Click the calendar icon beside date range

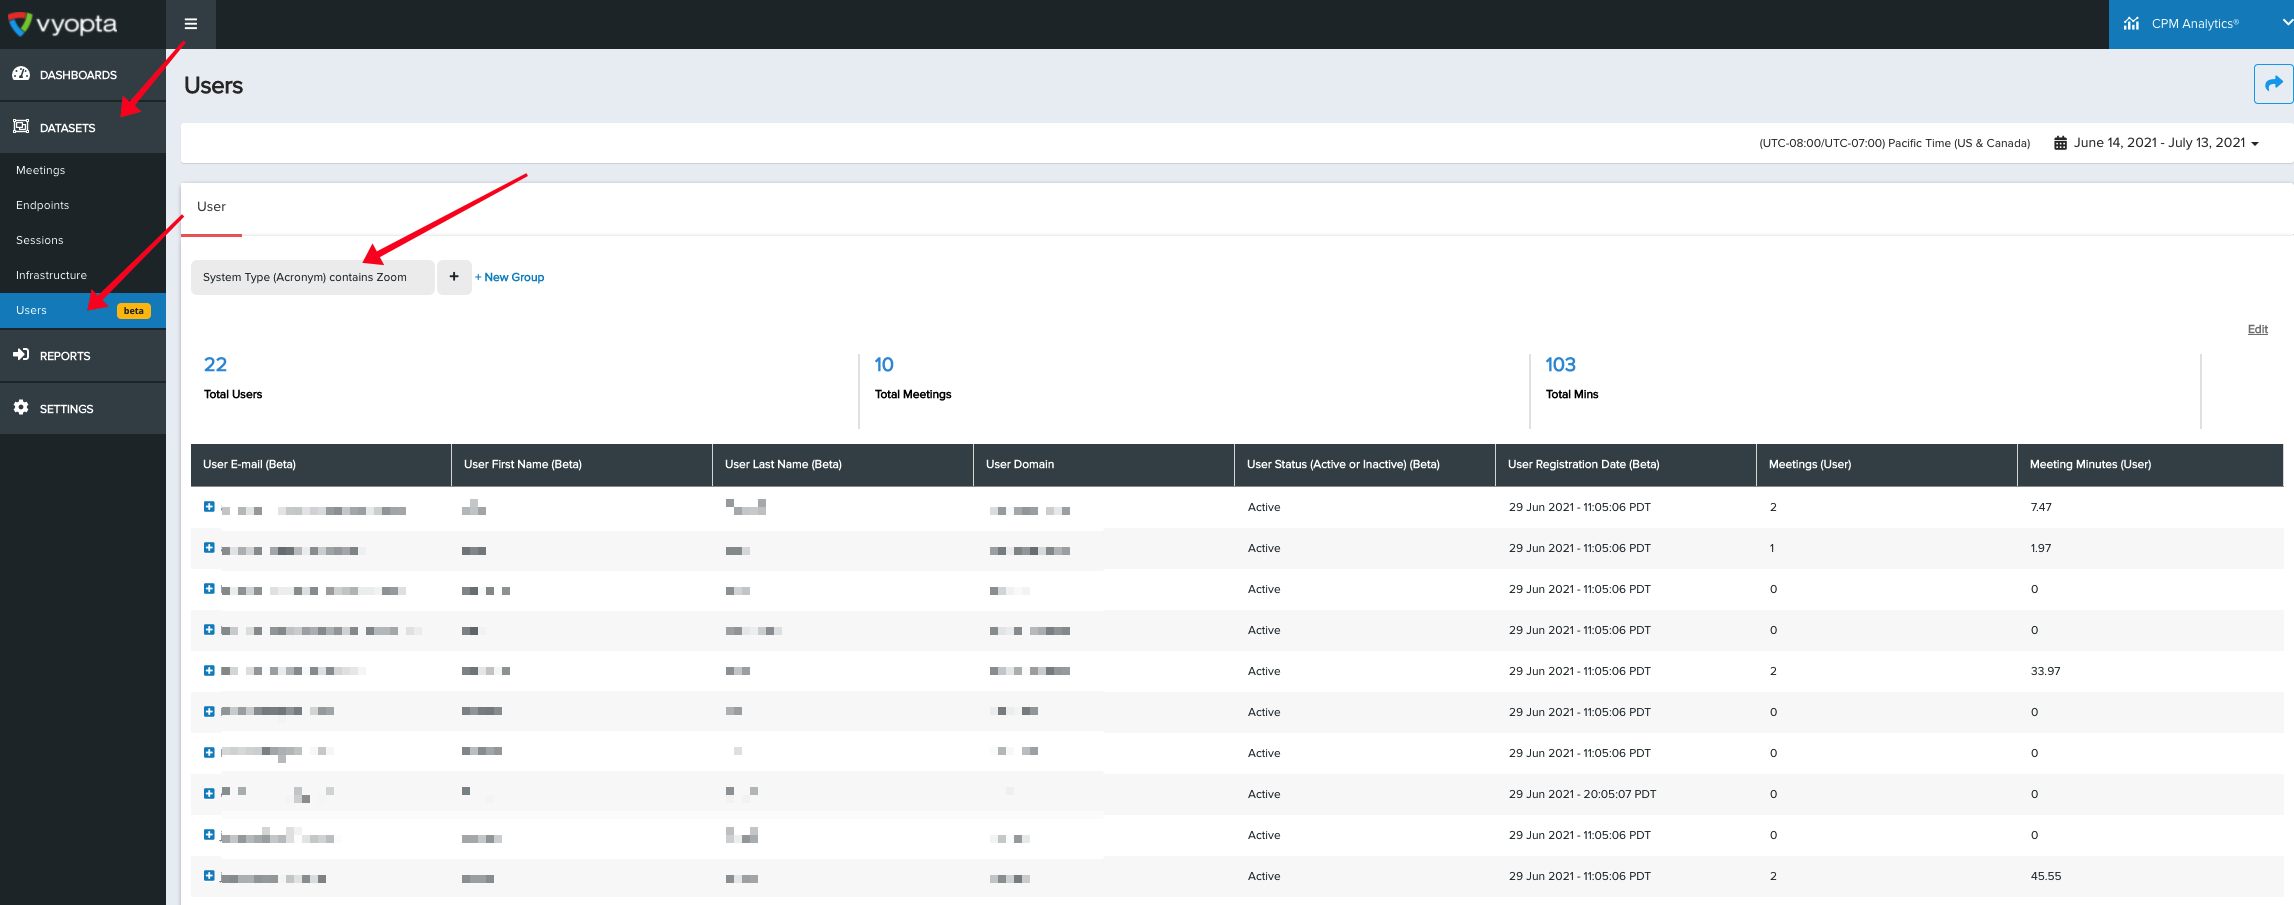[x=2060, y=143]
